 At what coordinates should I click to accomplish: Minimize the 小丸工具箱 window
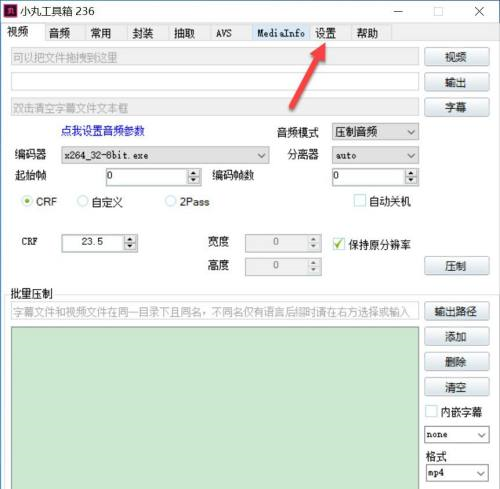coord(398,12)
